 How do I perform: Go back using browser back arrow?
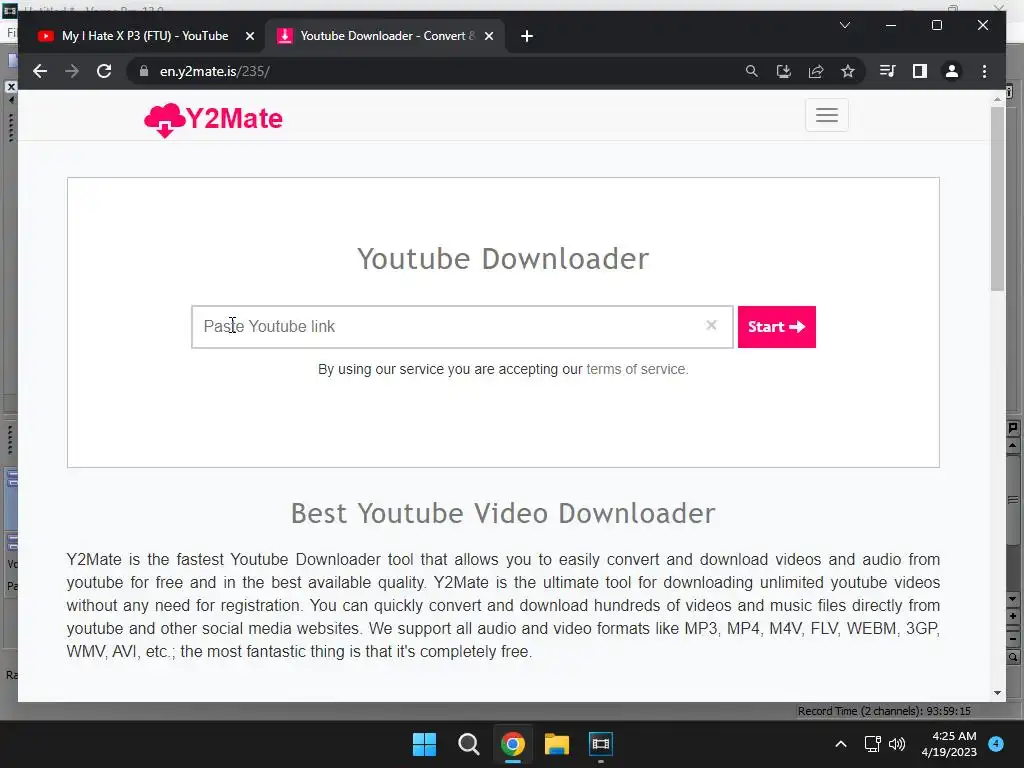click(x=40, y=71)
